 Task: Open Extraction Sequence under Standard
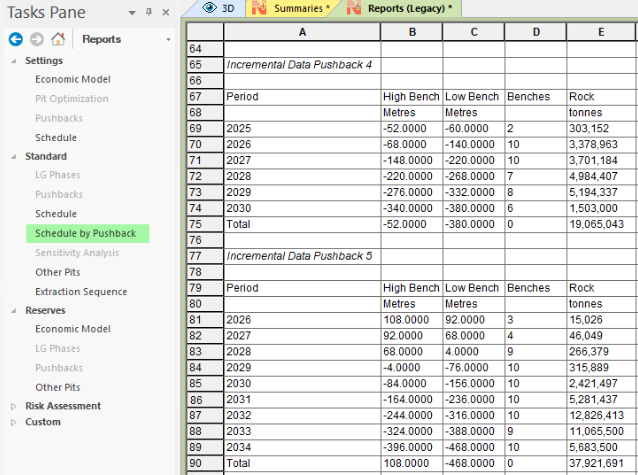tap(81, 292)
